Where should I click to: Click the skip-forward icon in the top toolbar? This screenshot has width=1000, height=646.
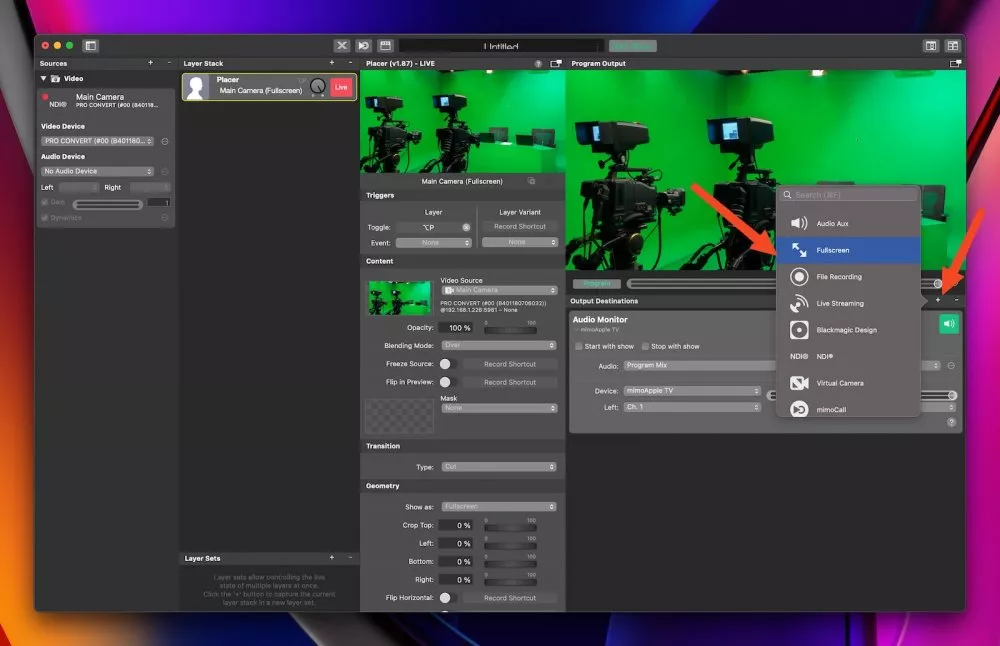point(364,45)
